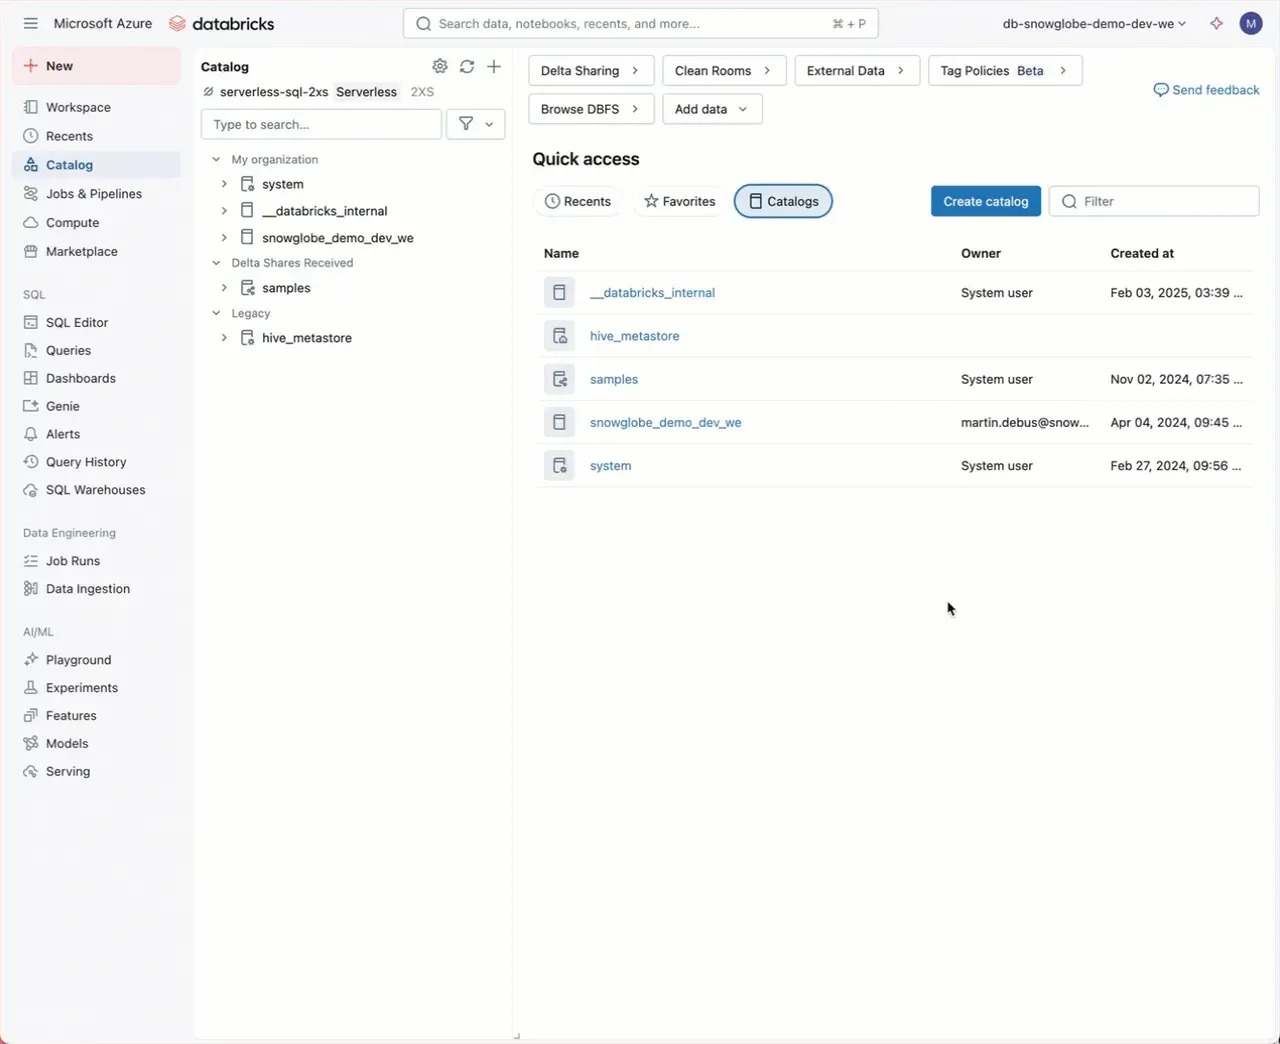Refresh the catalog tree
The width and height of the screenshot is (1280, 1044).
467,66
